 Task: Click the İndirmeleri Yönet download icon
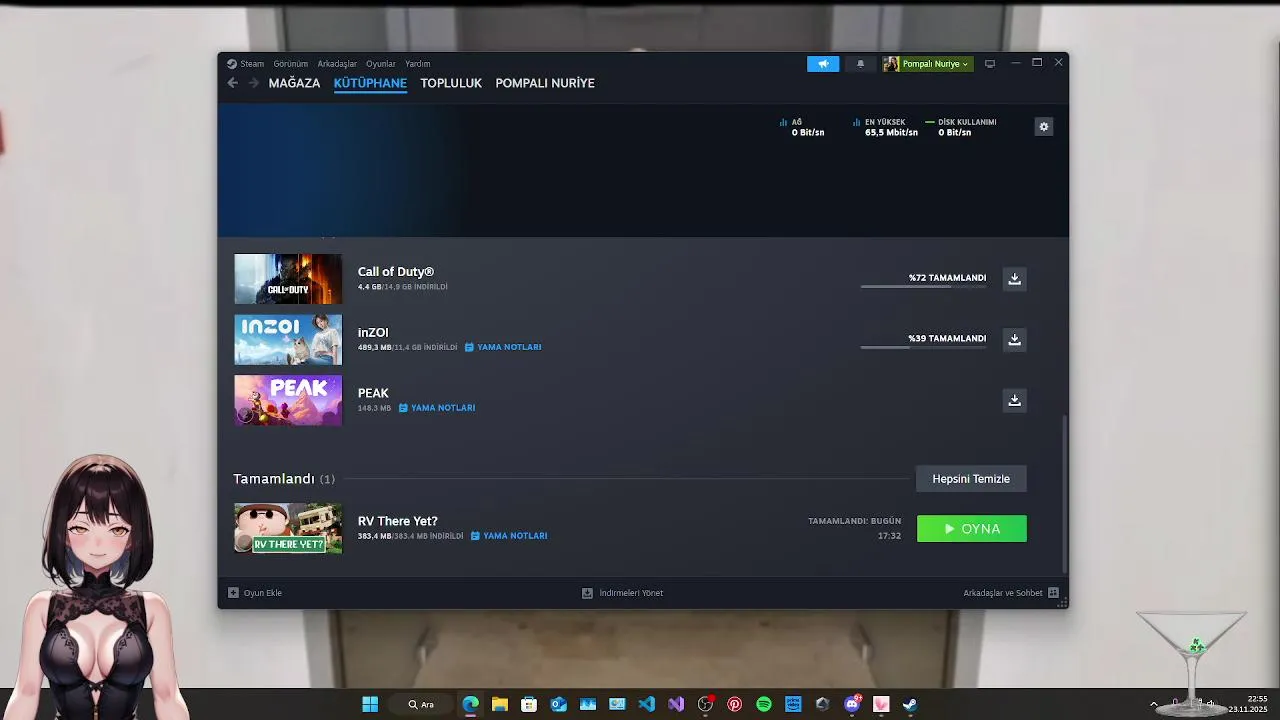588,593
